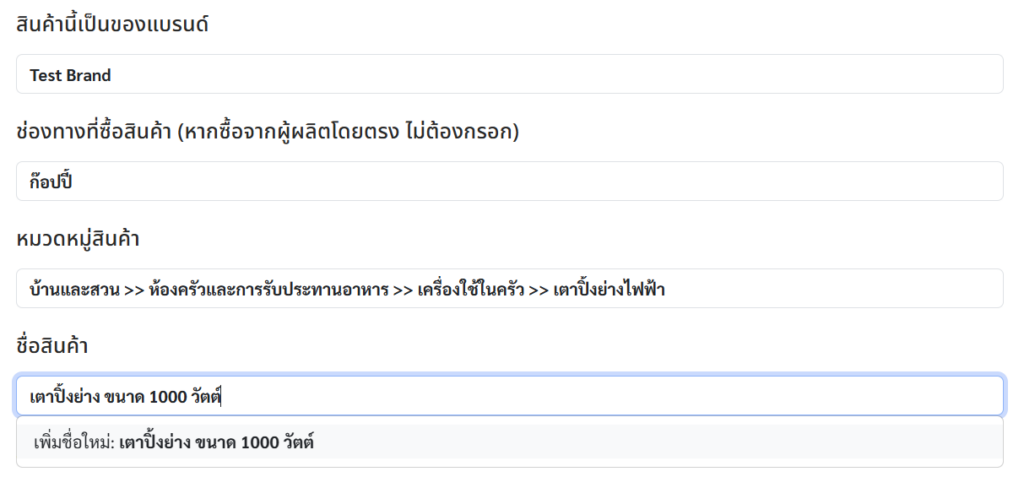This screenshot has height=477, width=1024.
Task: Click the 'Test Brand' brand input field
Action: (x=509, y=75)
